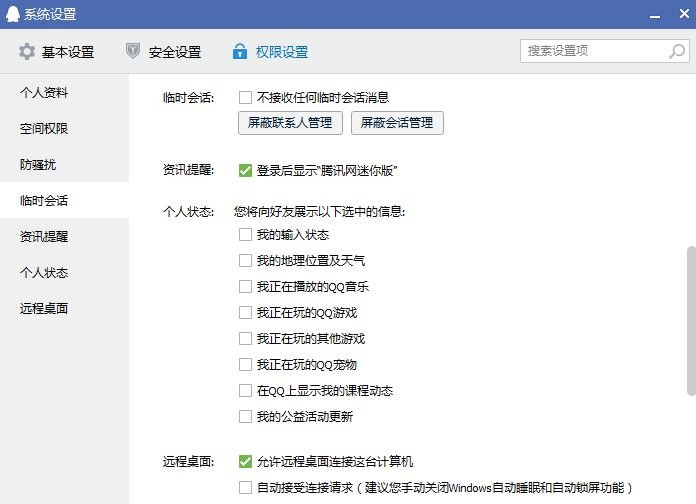The height and width of the screenshot is (504, 696).
Task: Open 屏蔽会话管理 button
Action: [397, 123]
